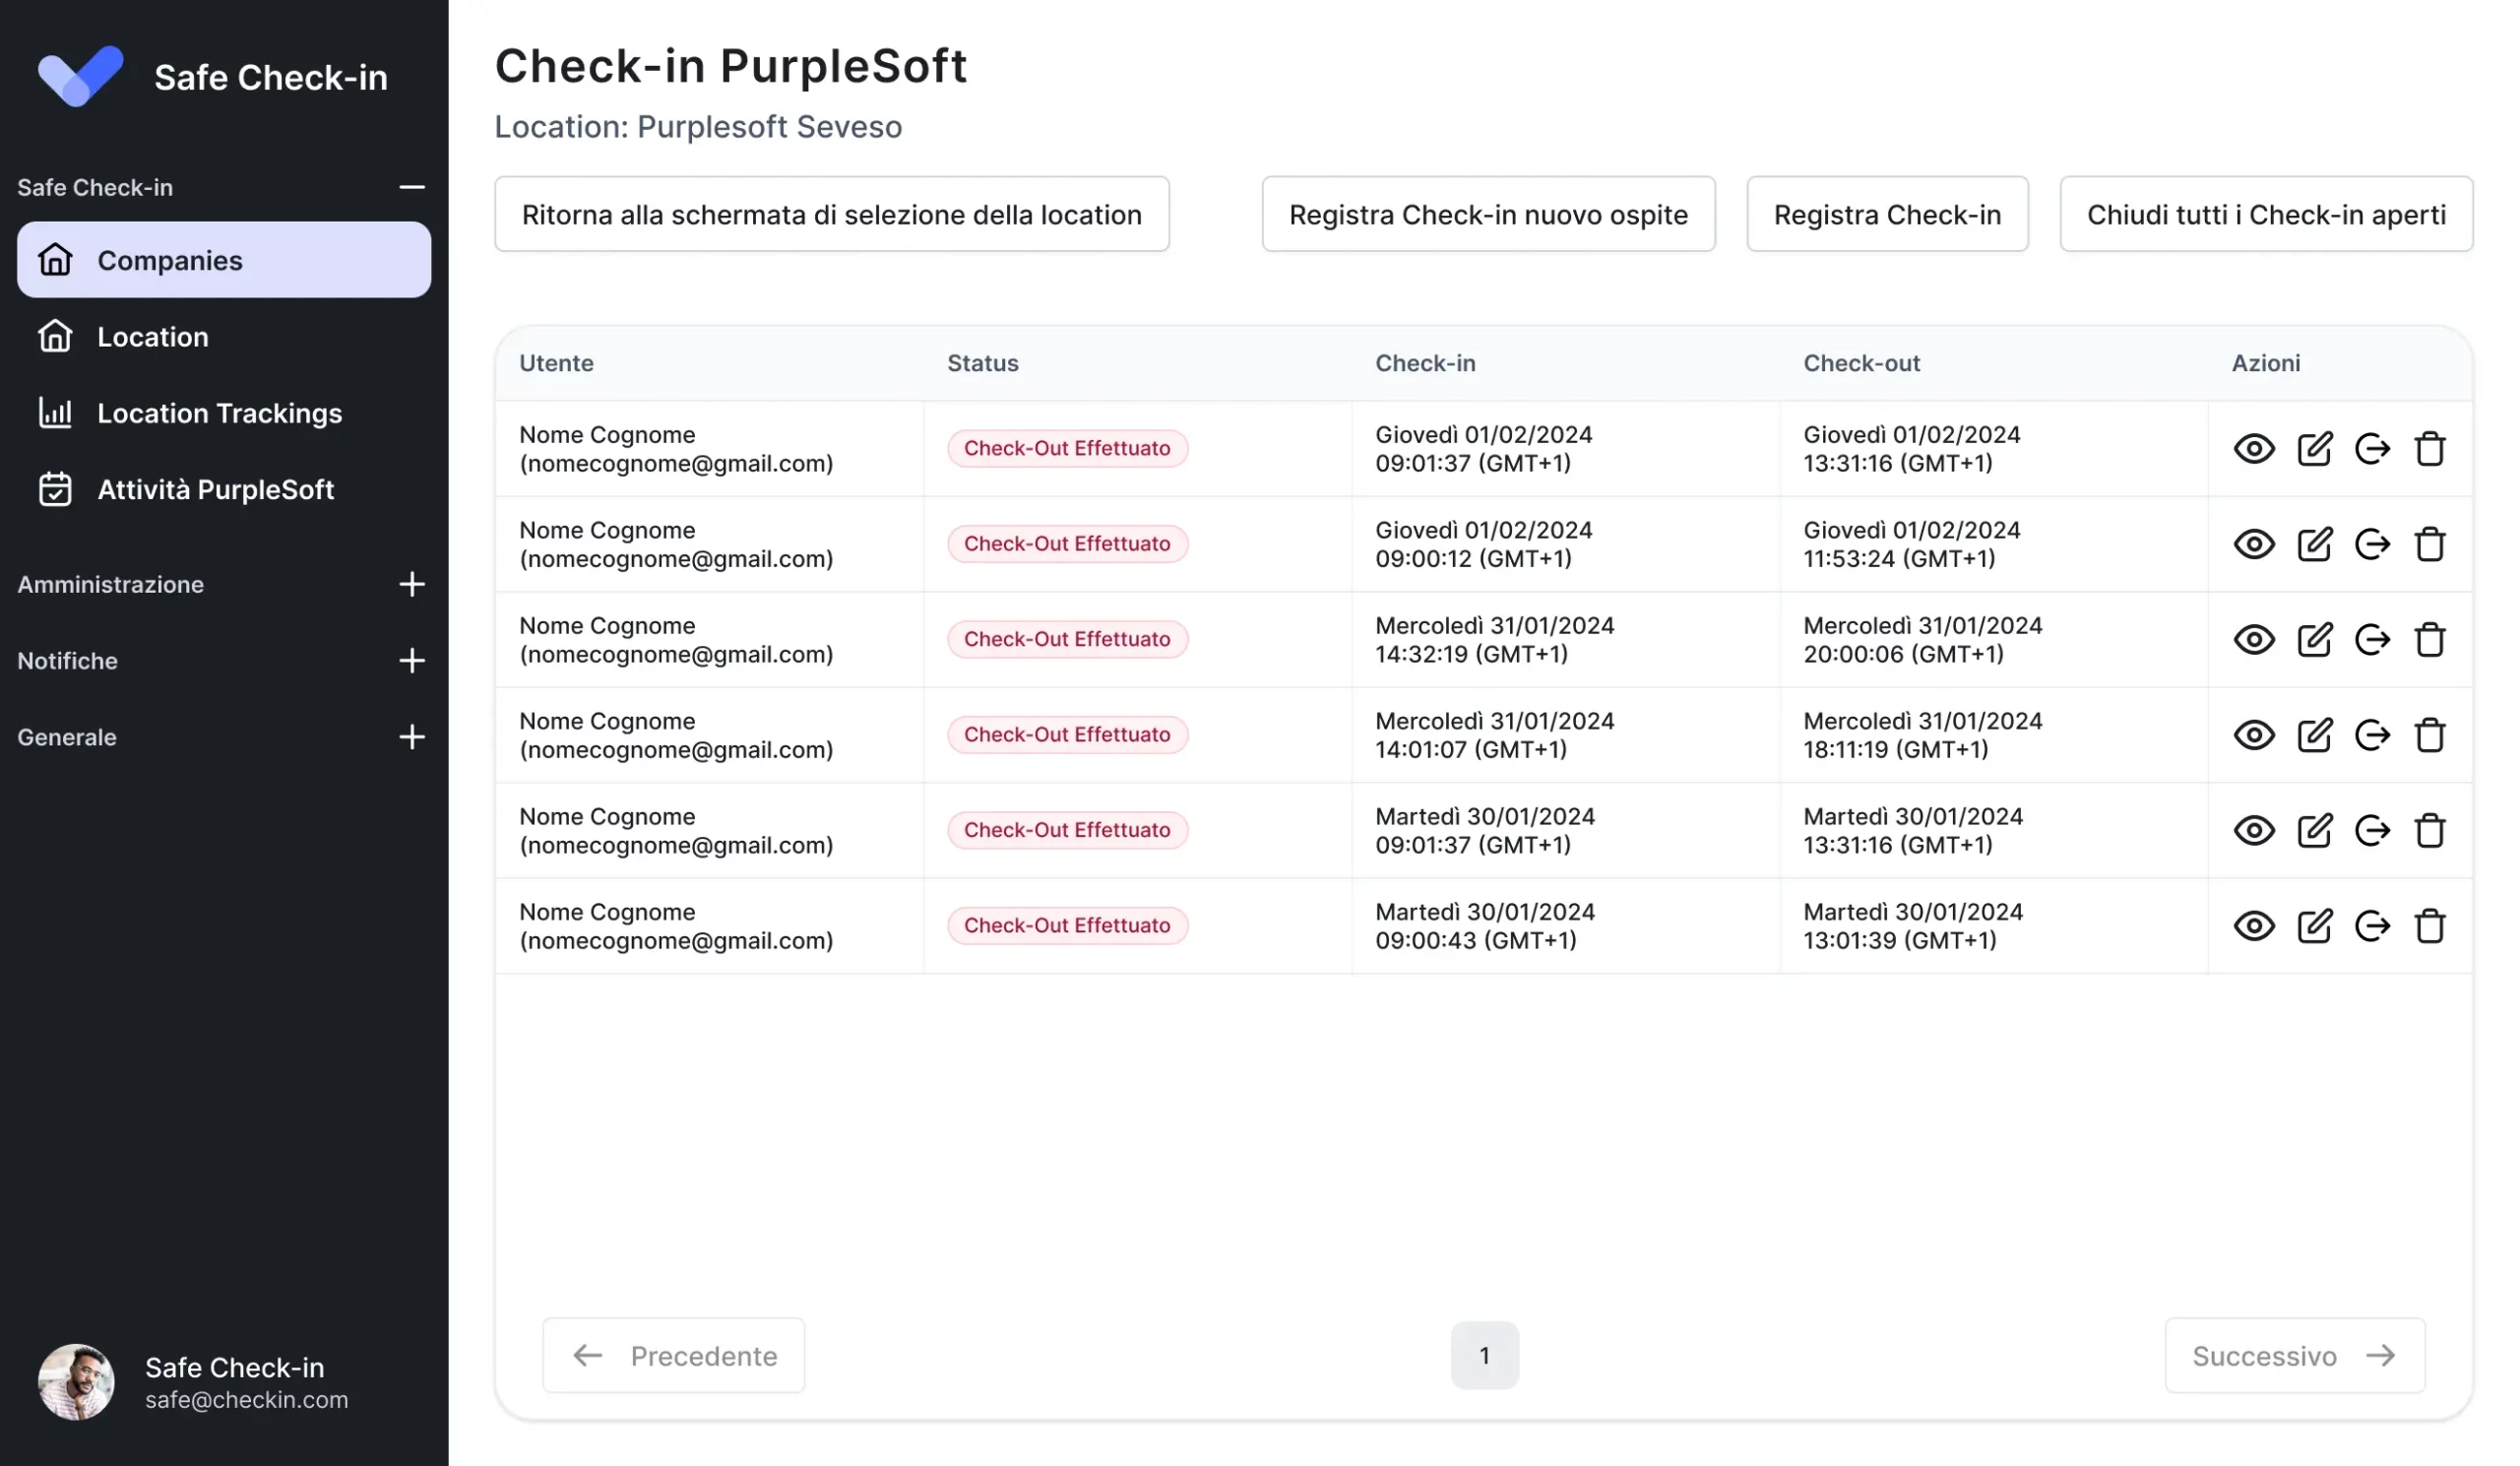This screenshot has height=1466, width=2520.
Task: Check out the 09:01:37 01/02/2024 entry
Action: click(x=2372, y=449)
